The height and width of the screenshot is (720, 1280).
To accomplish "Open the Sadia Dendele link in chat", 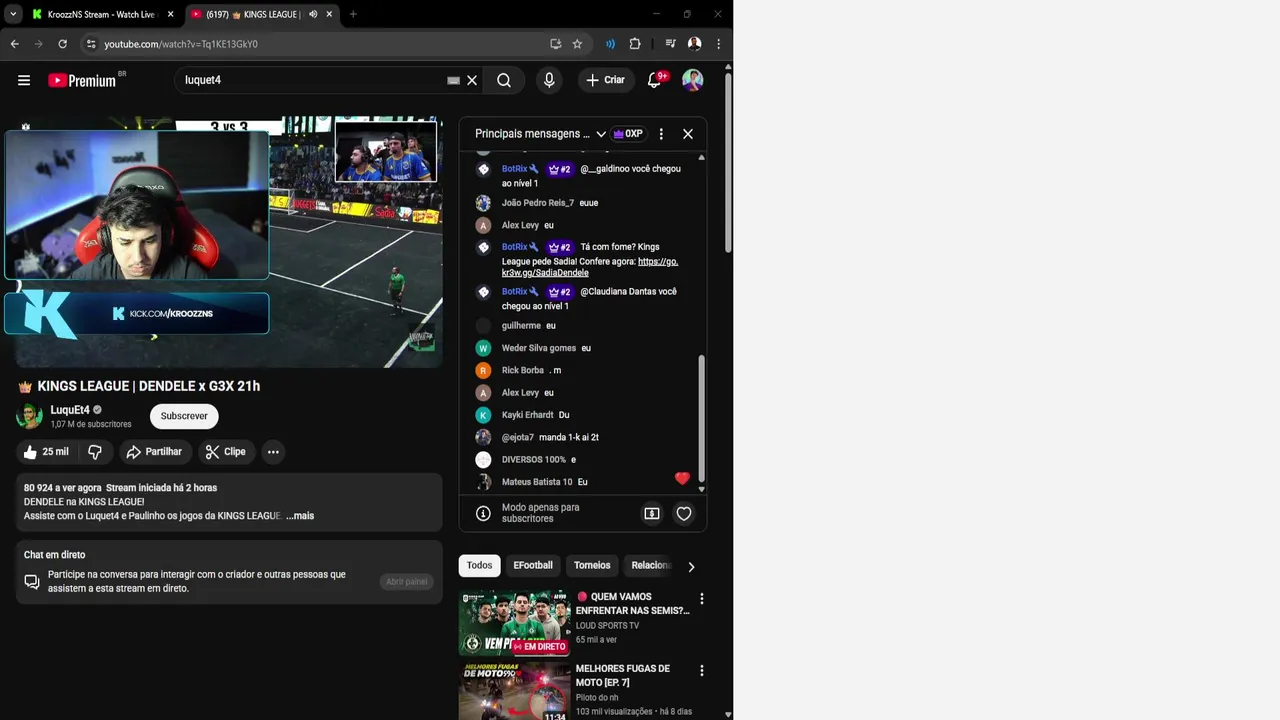I will point(590,267).
